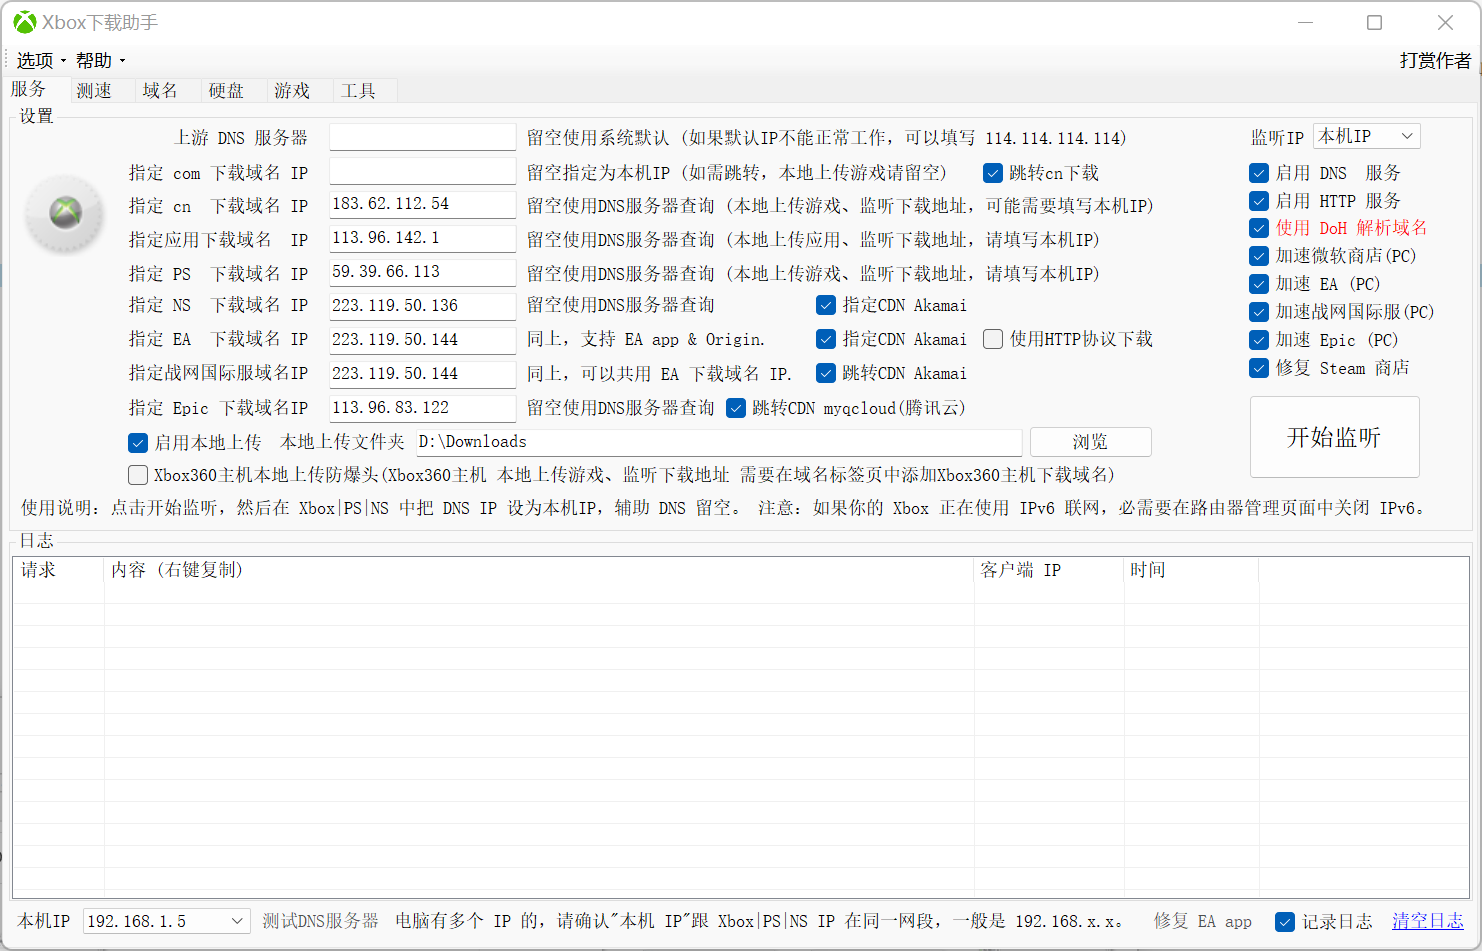Click the 开始监听 button

pos(1334,437)
